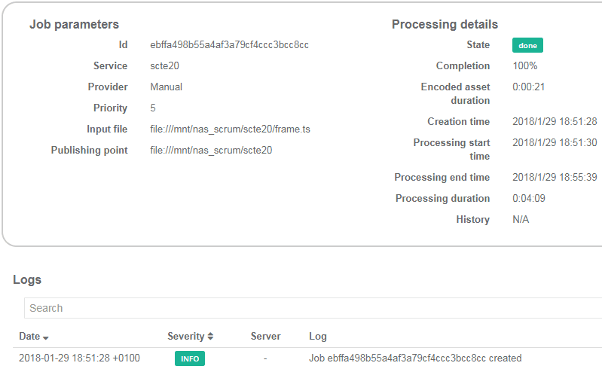Sort logs by Severity column header
602x369 pixels.
(186, 336)
